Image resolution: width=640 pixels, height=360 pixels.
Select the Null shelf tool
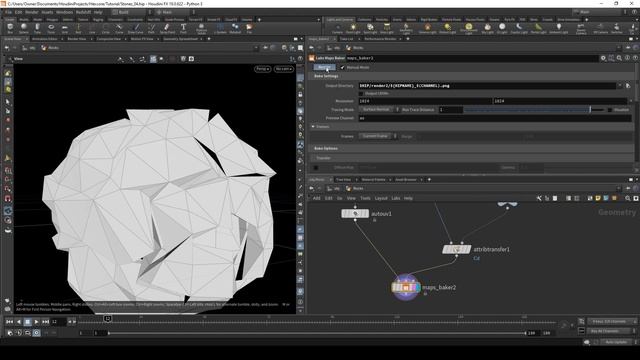coord(78,28)
